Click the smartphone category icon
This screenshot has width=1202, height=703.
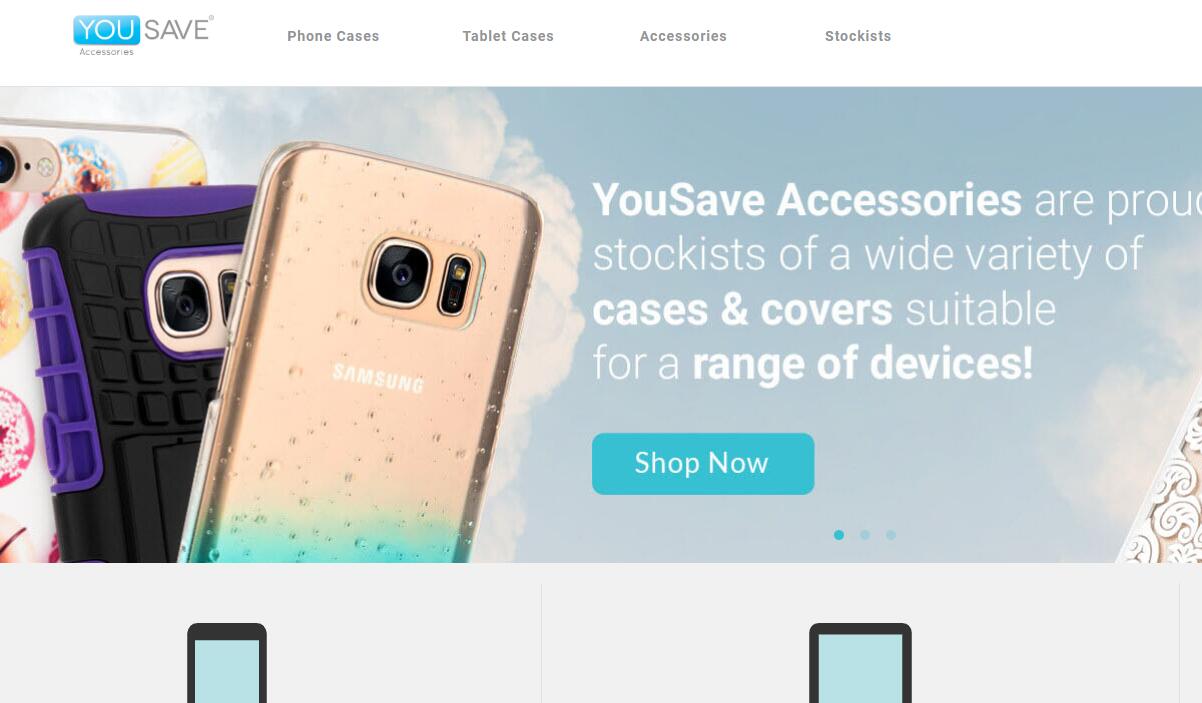pyautogui.click(x=227, y=662)
